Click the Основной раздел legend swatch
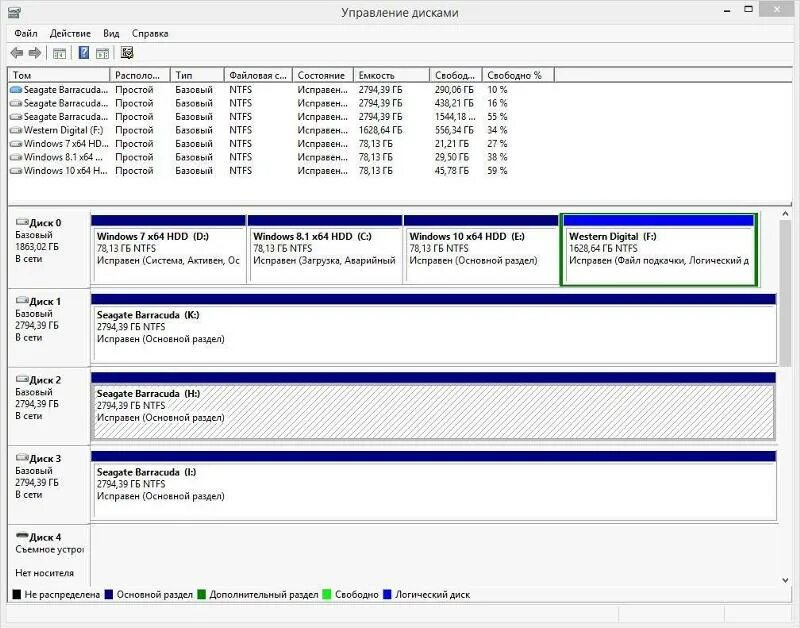The height and width of the screenshot is (628, 800). tap(109, 594)
